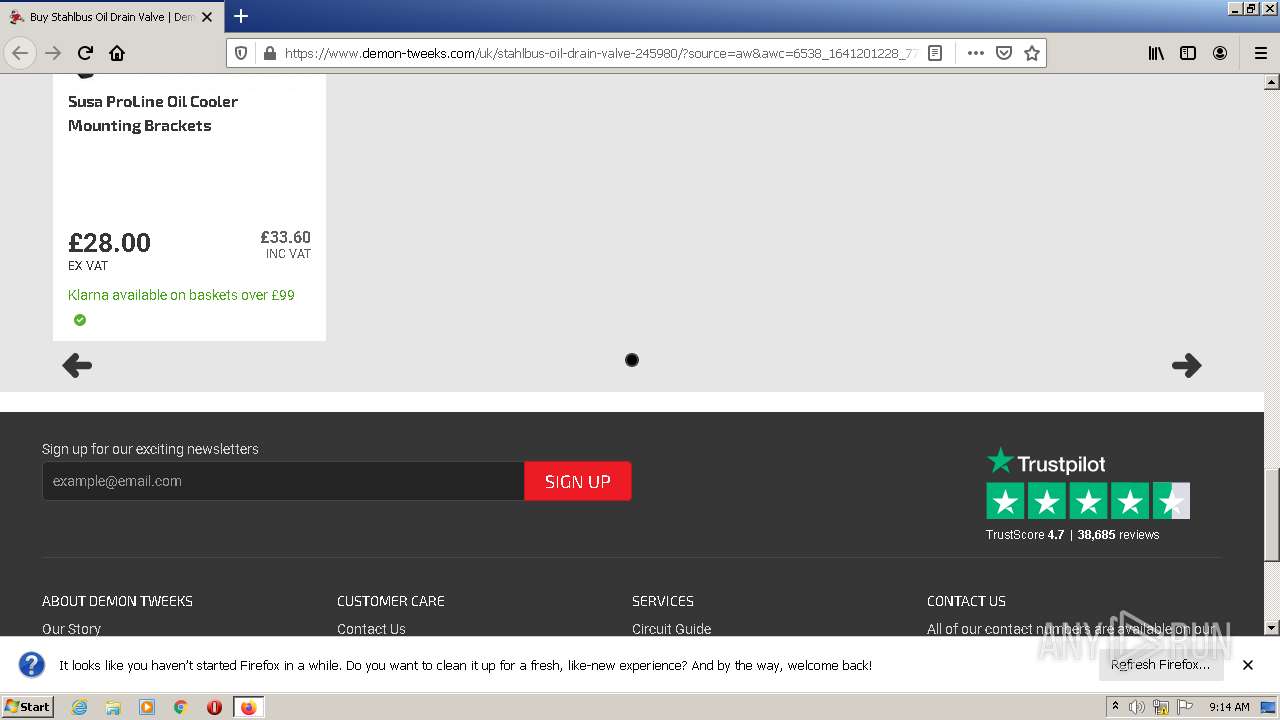Click TrustScore 38,685 reviews text
Viewport: 1280px width, 720px height.
(1072, 535)
